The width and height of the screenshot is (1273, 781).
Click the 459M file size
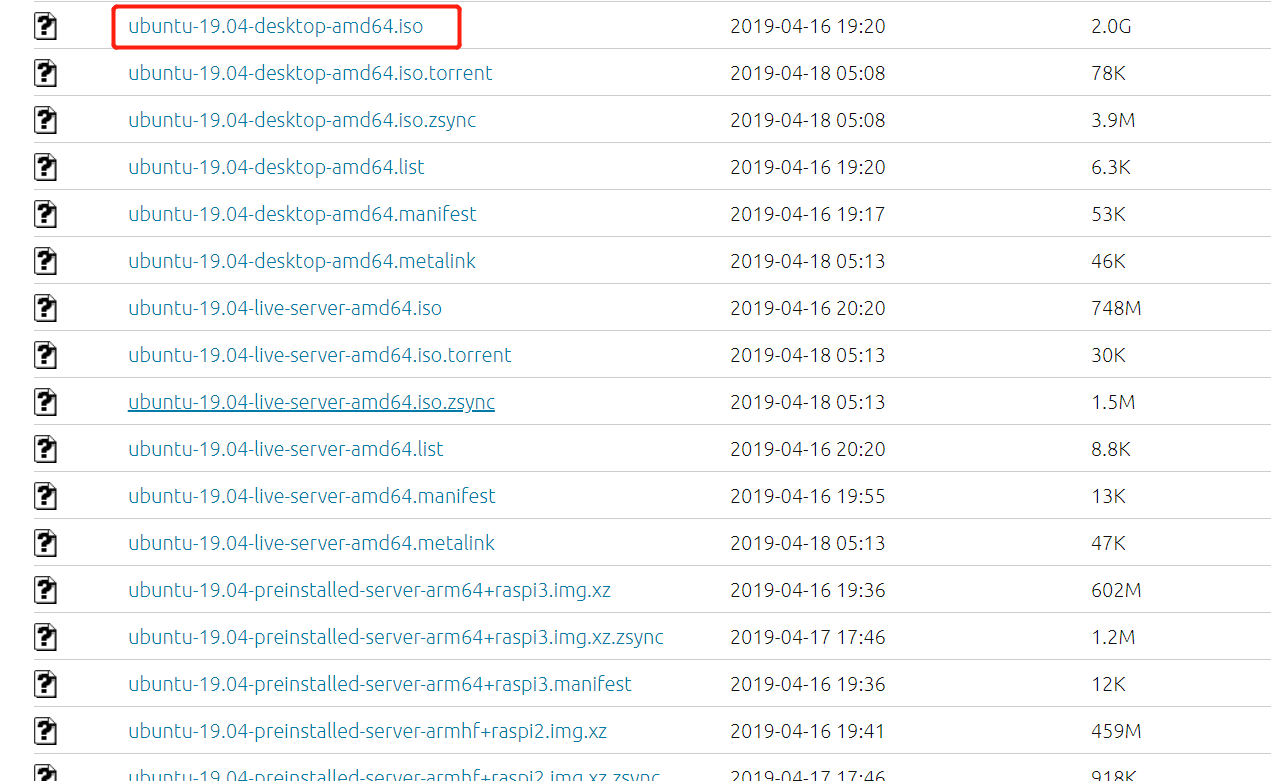click(x=1116, y=731)
